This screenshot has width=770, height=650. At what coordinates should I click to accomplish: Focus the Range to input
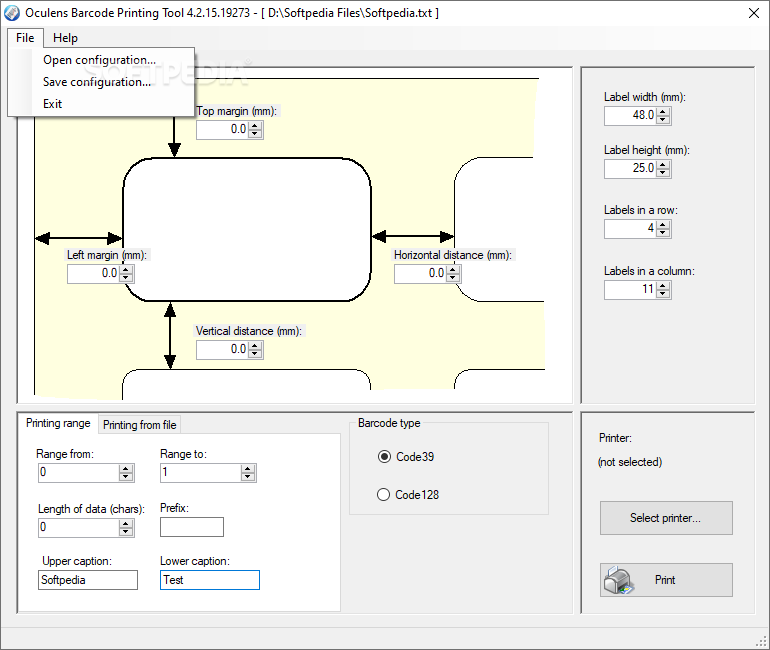click(201, 473)
